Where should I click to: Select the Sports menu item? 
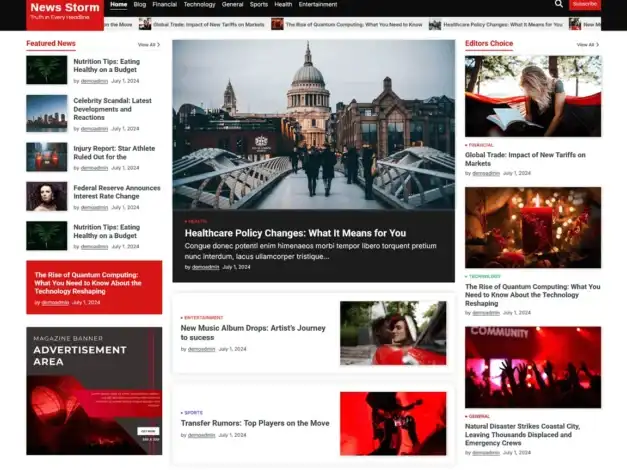pos(259,4)
